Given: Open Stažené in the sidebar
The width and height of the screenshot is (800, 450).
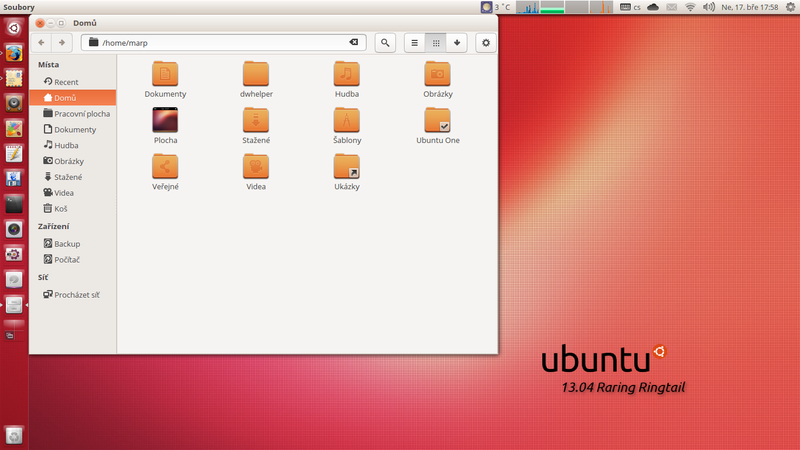Looking at the screenshot, I should click(x=72, y=177).
